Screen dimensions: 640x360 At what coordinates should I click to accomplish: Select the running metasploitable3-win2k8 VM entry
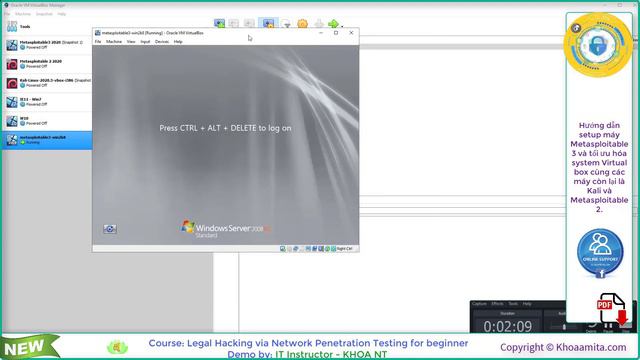(47, 140)
